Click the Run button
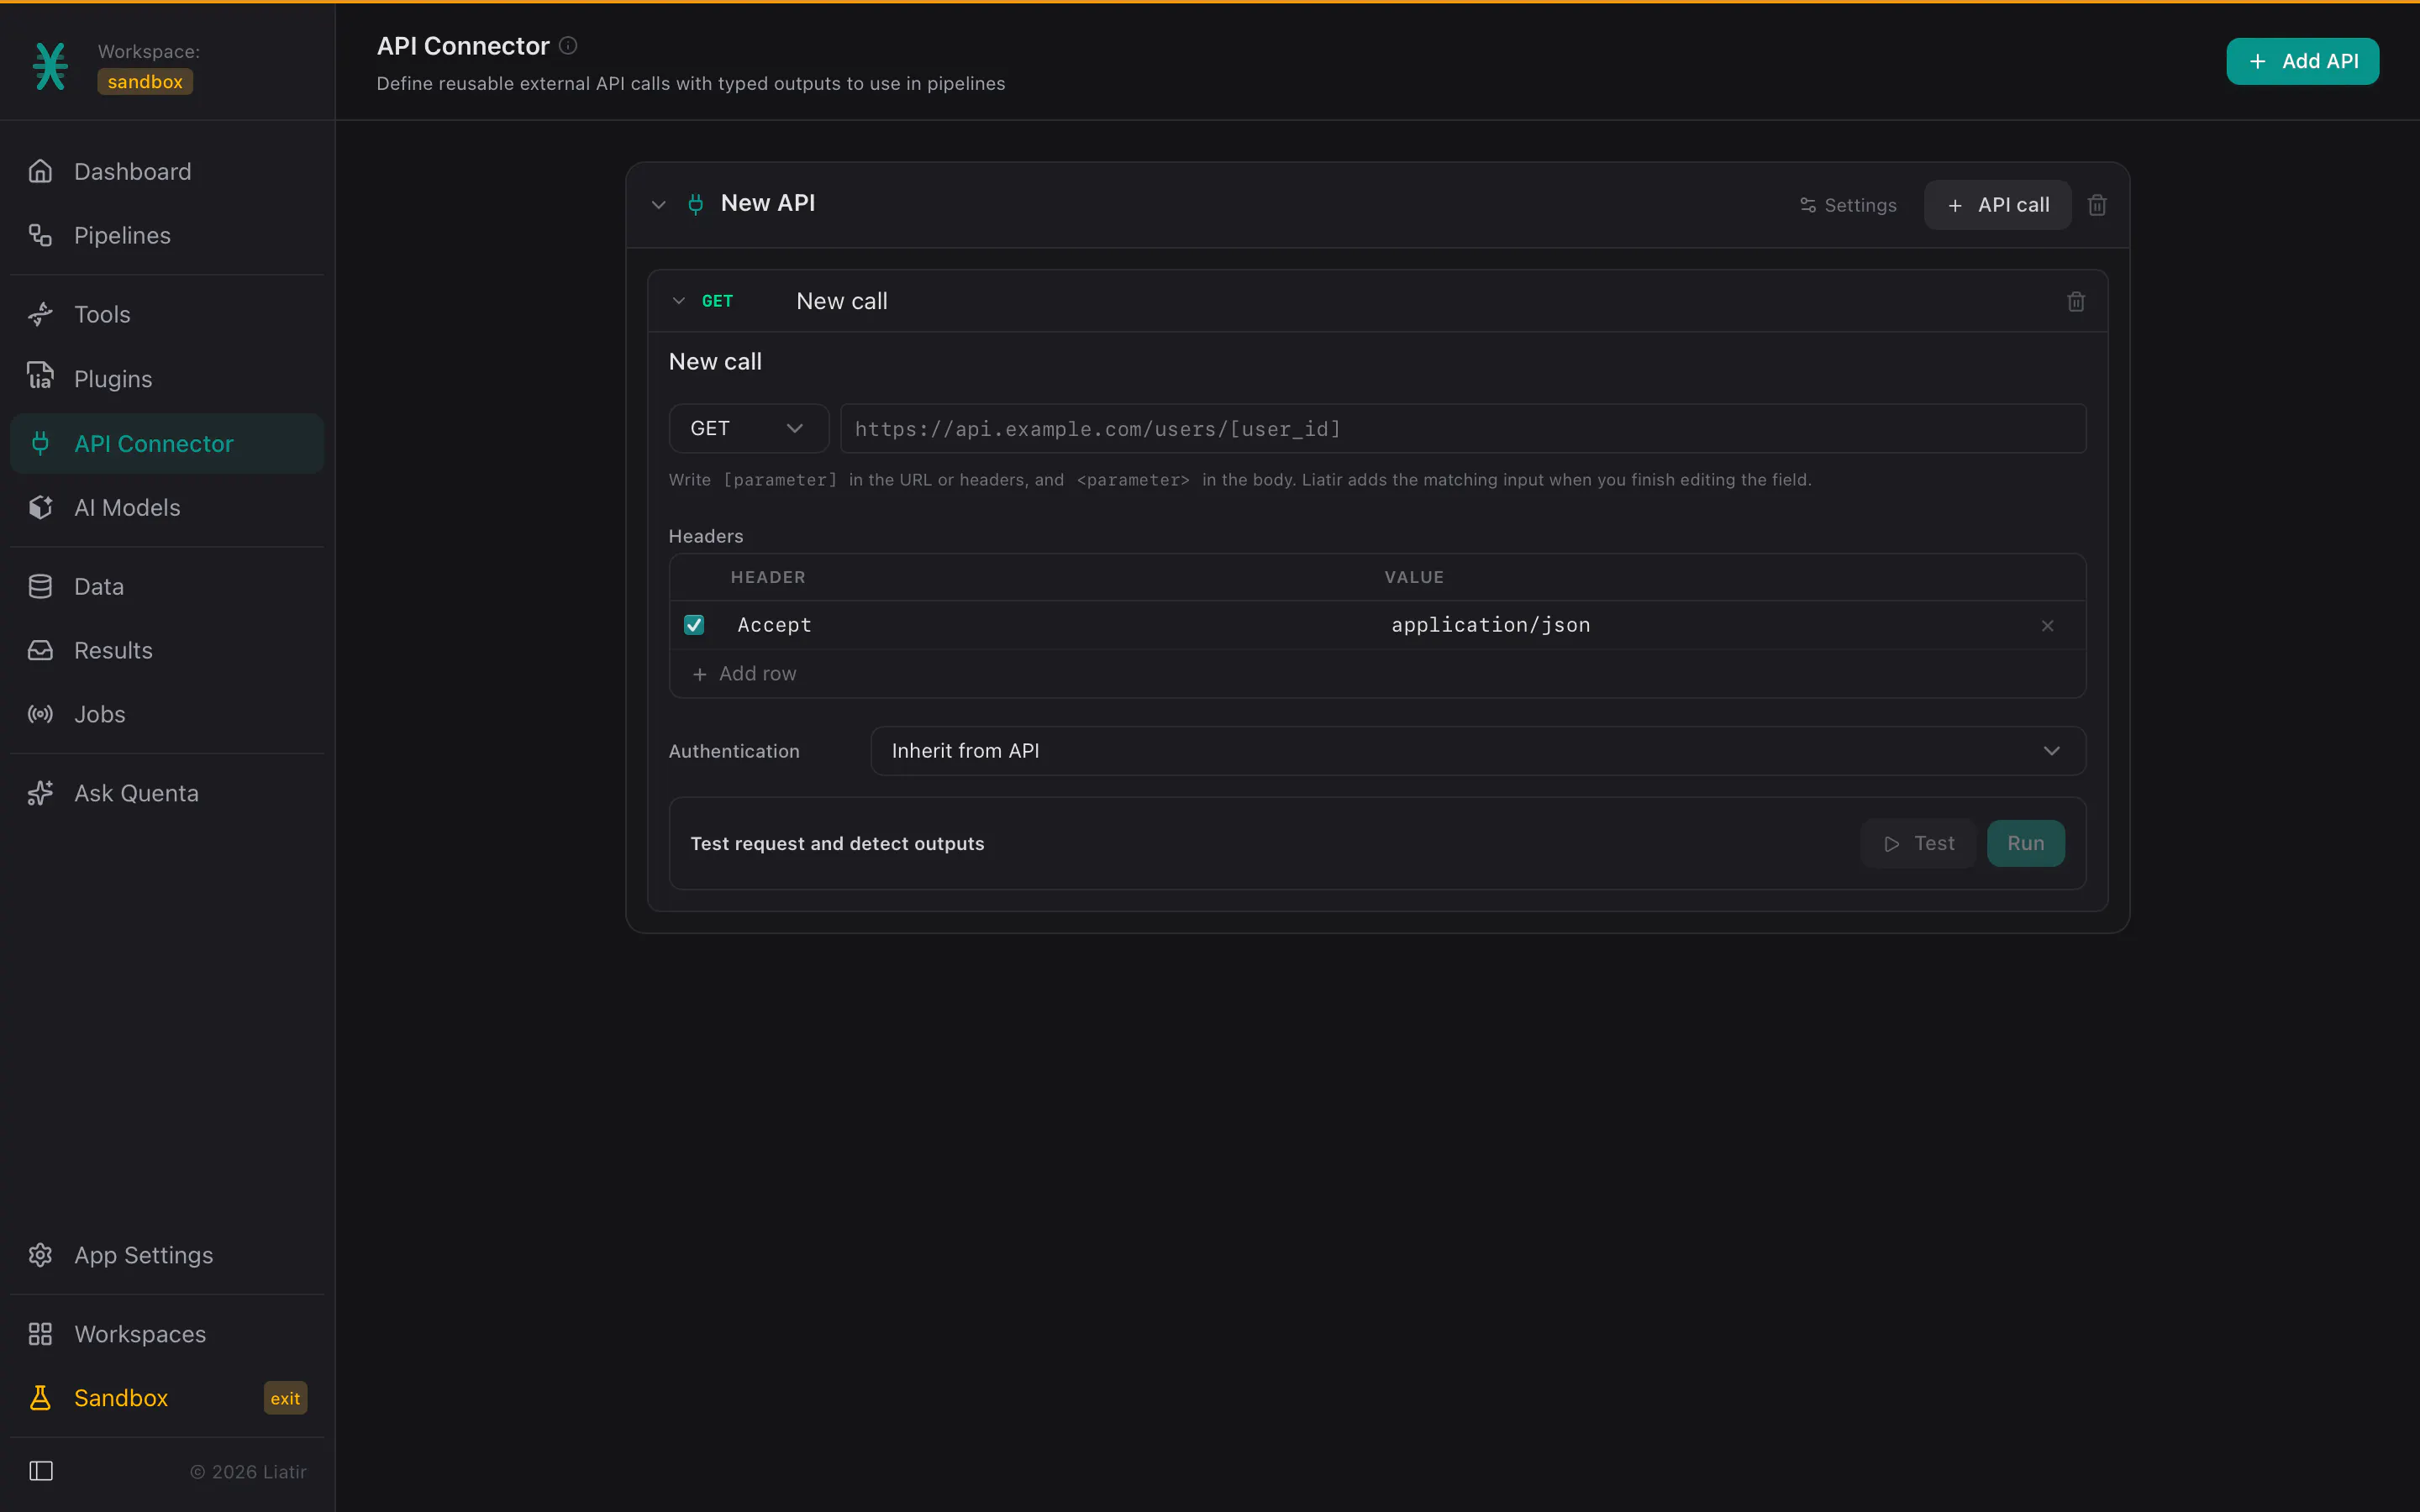 pyautogui.click(x=2025, y=844)
